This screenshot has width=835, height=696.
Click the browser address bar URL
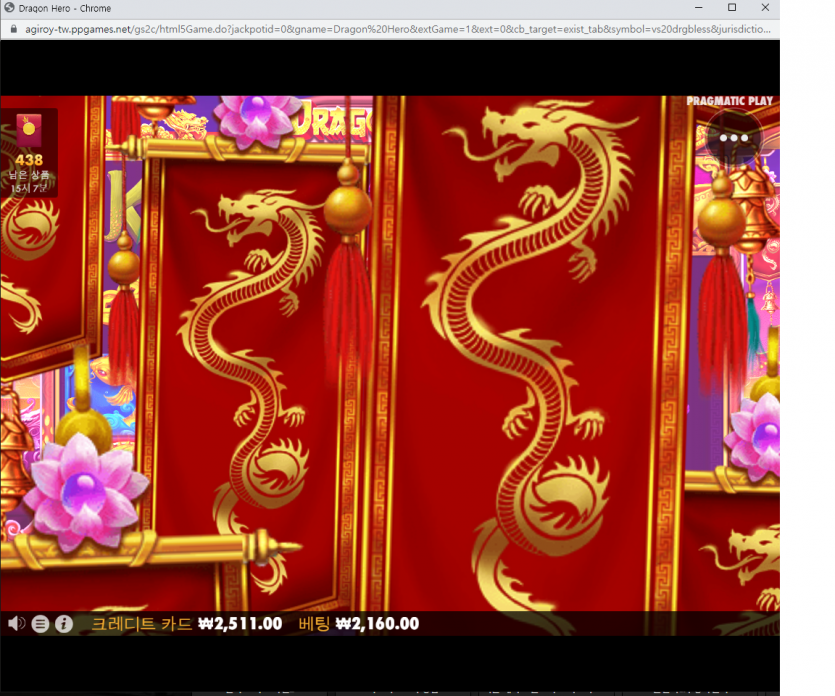[398, 29]
